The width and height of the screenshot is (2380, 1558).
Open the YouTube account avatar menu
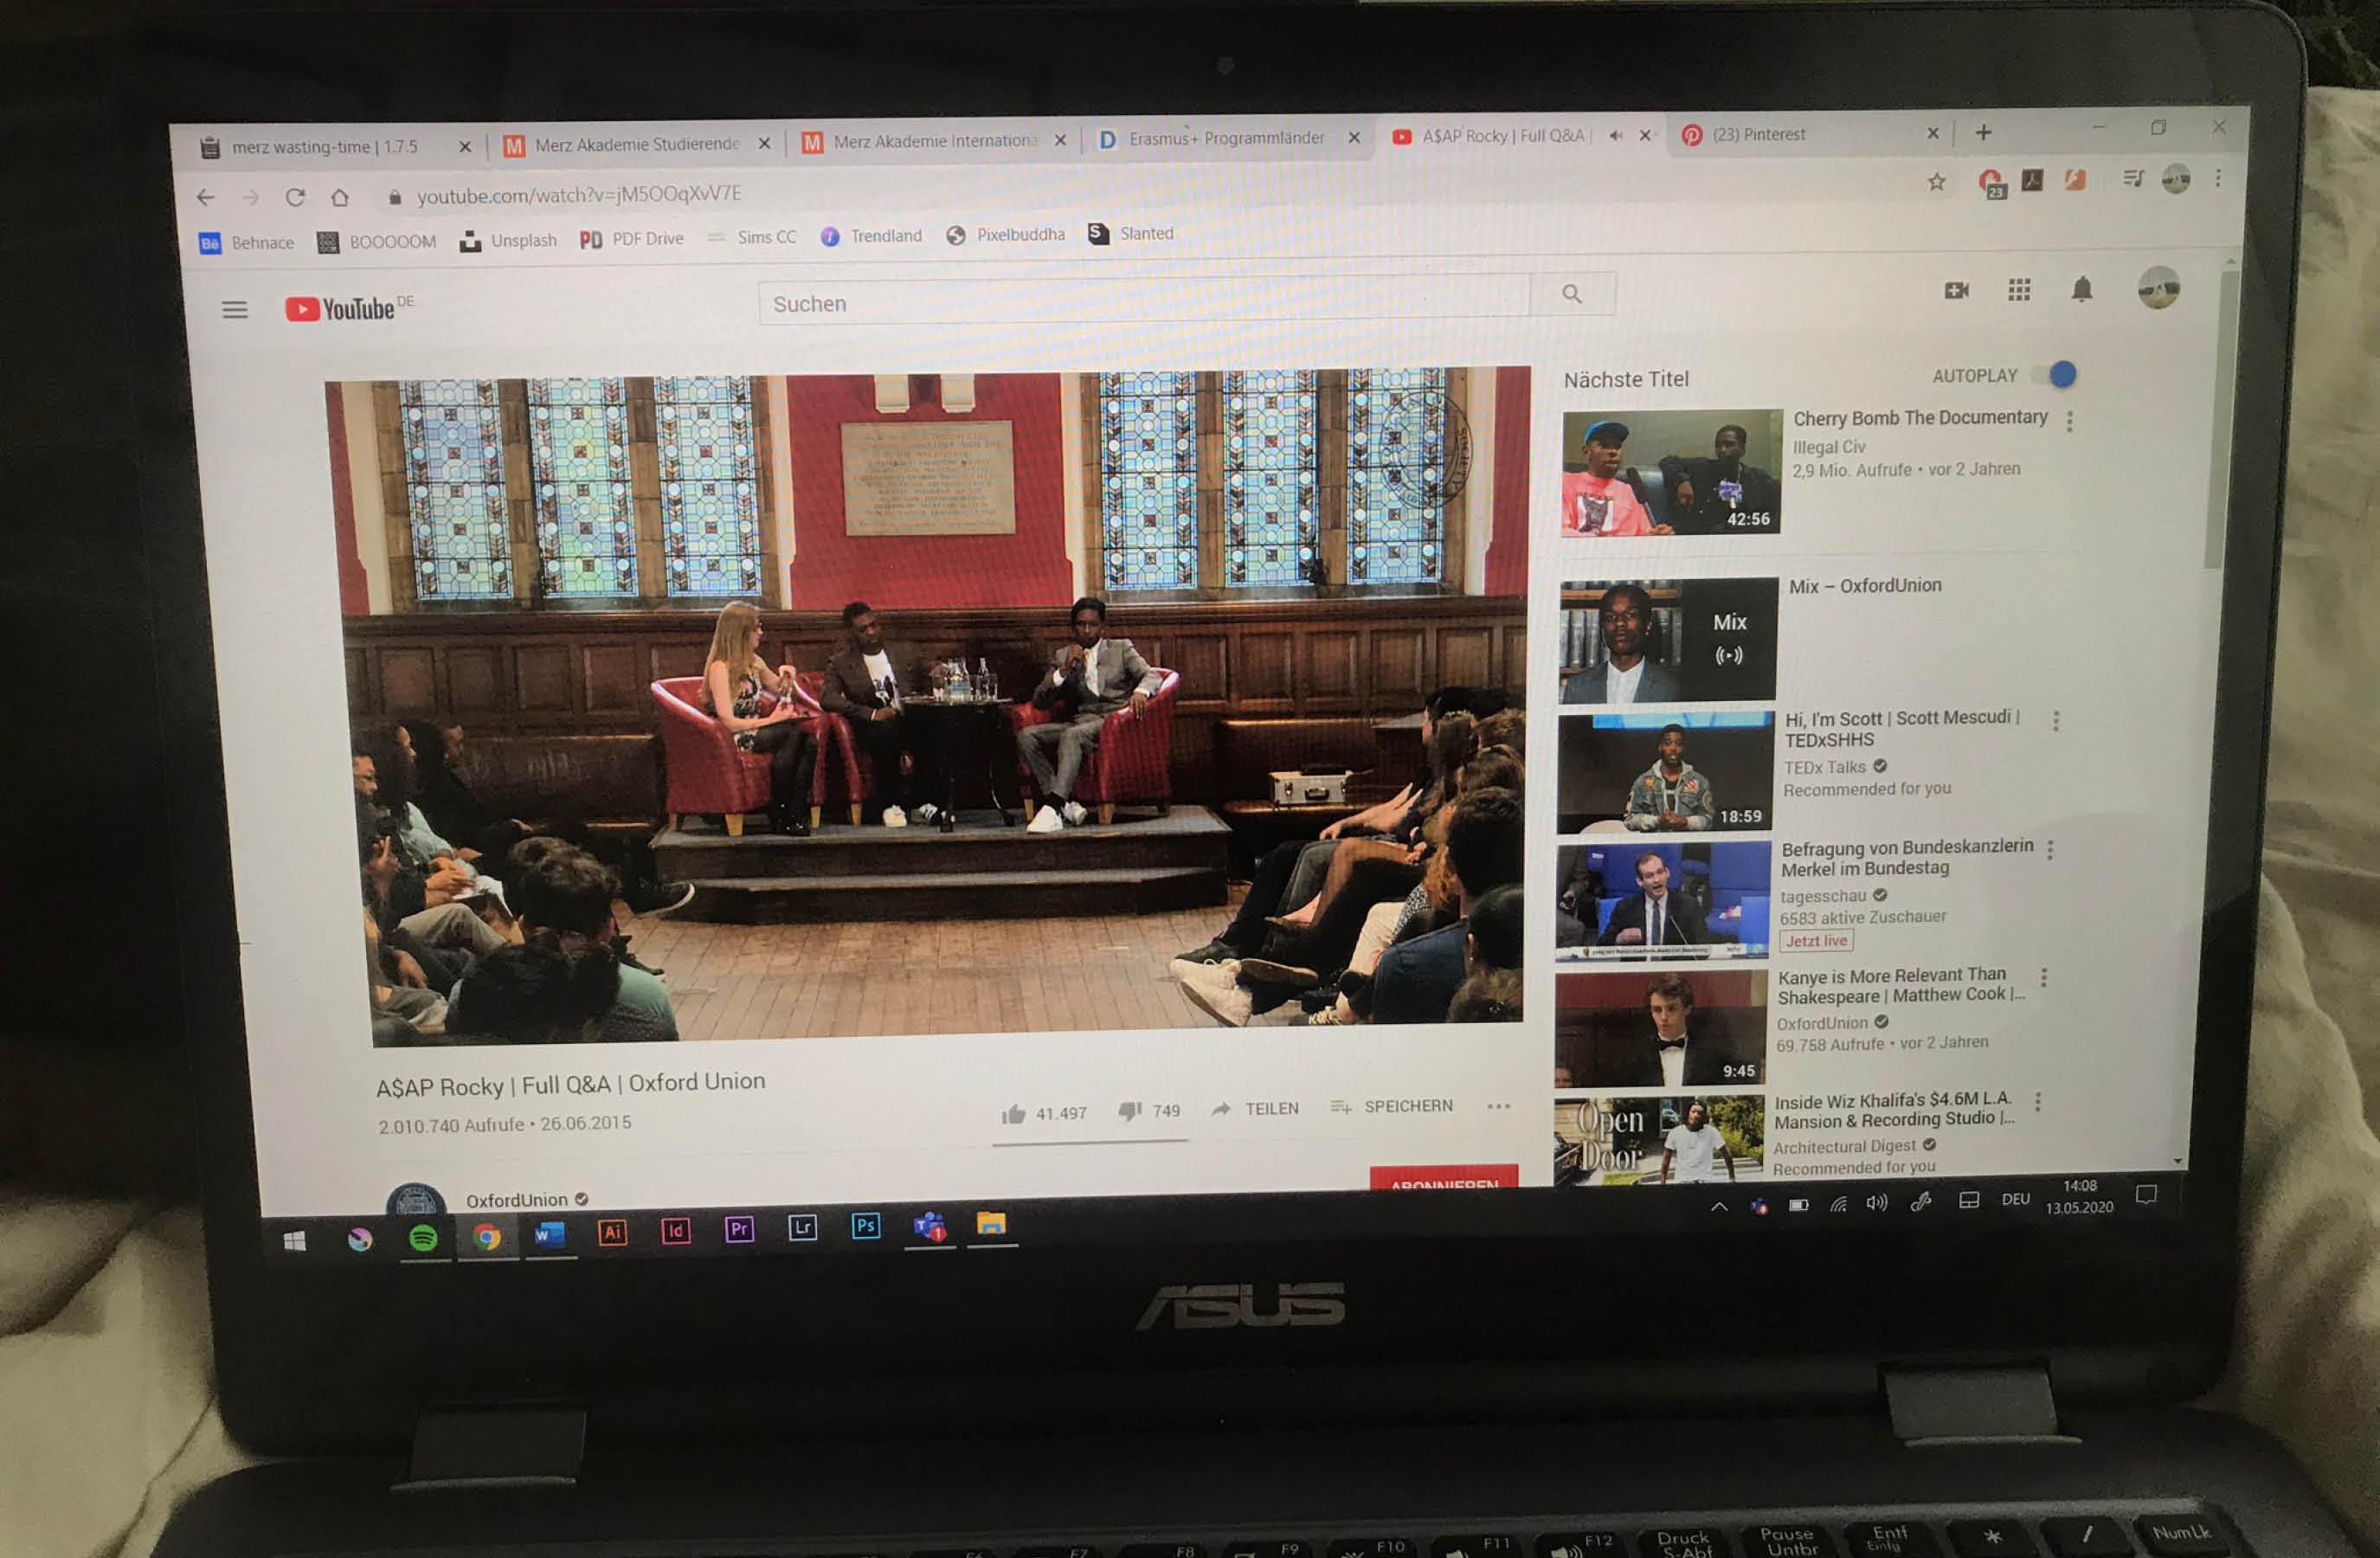click(2158, 289)
